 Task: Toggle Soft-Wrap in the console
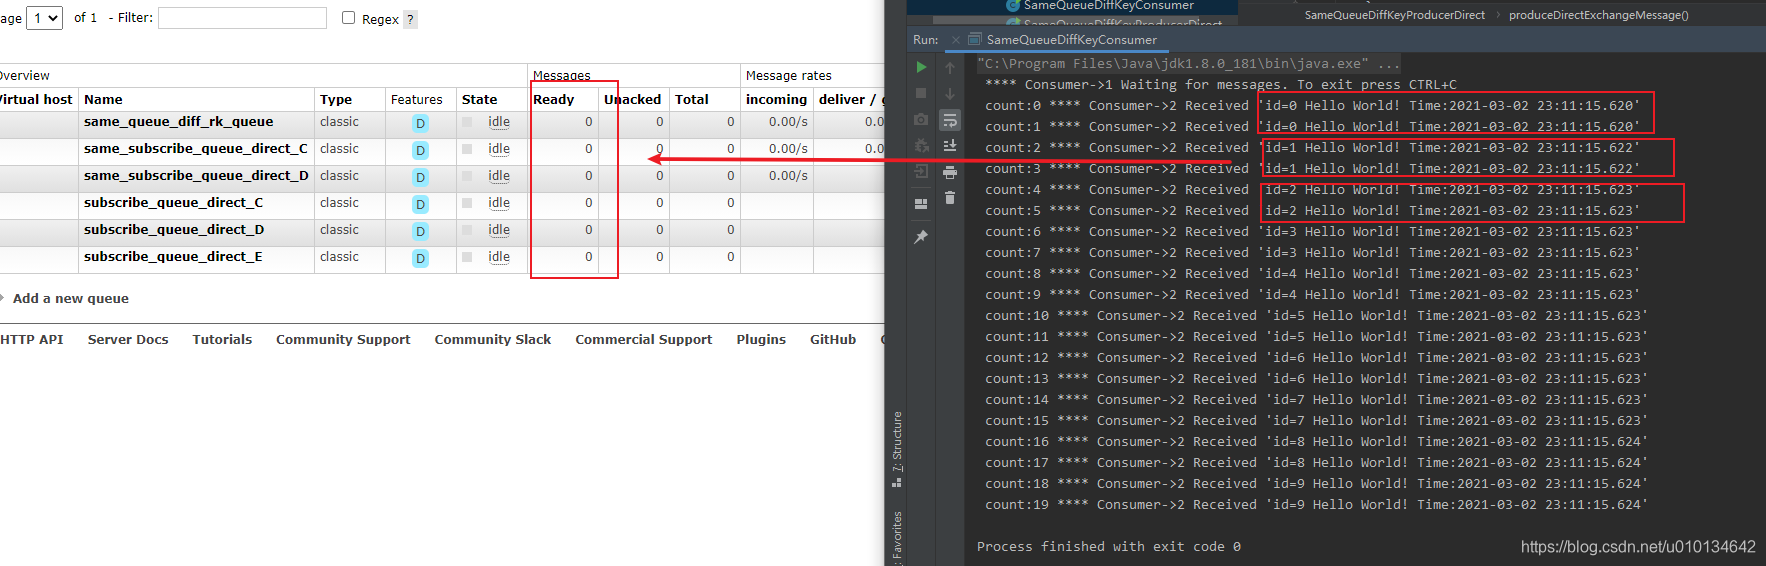click(x=950, y=120)
